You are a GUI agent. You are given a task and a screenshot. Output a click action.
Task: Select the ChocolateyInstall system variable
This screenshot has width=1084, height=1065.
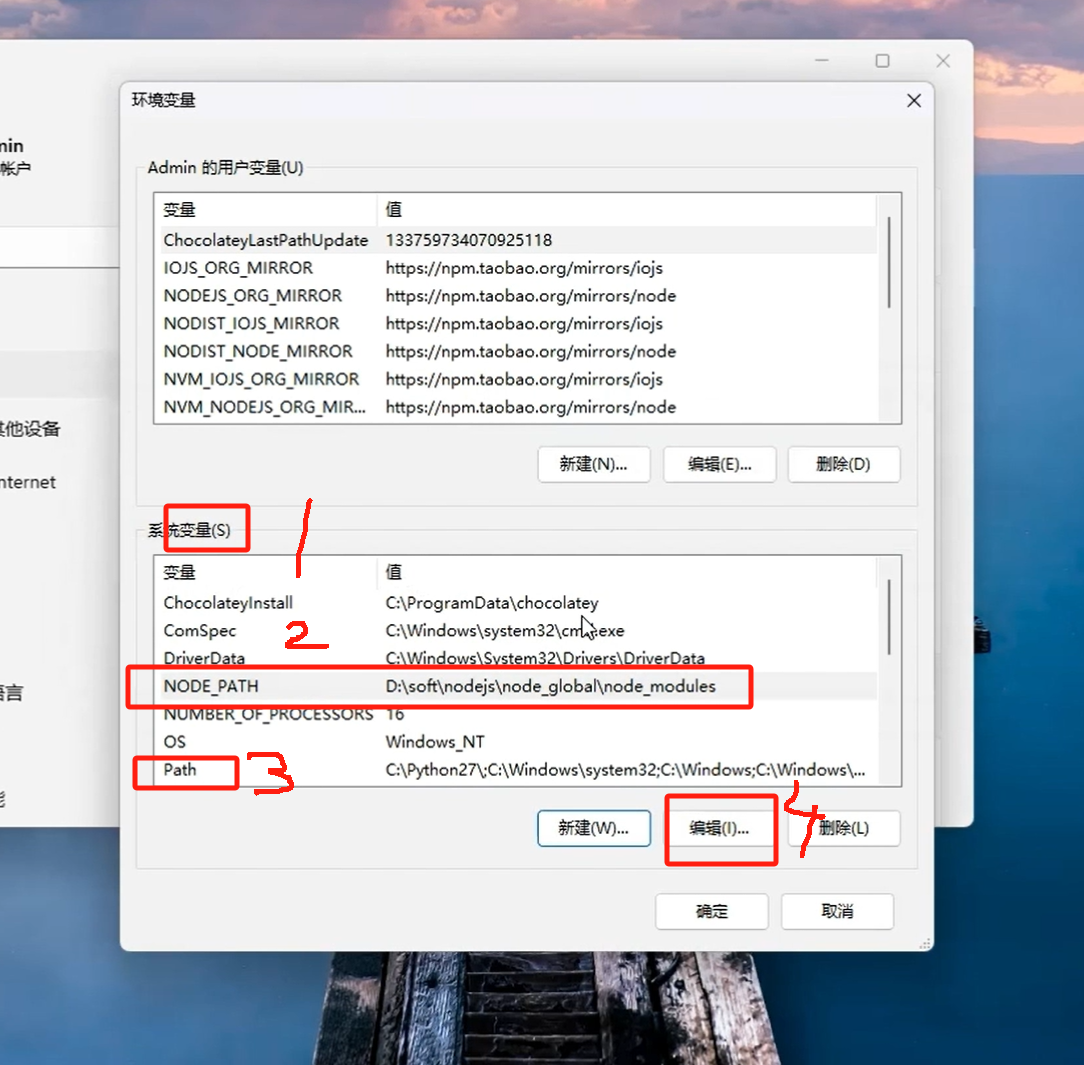pos(518,603)
